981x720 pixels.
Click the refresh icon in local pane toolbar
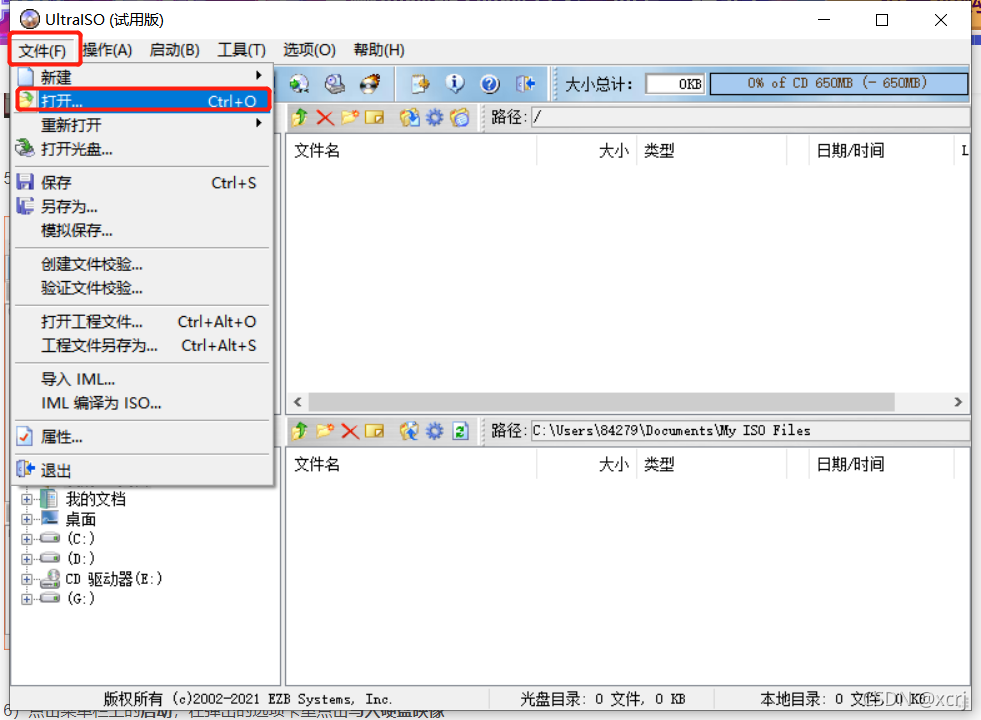coord(460,431)
